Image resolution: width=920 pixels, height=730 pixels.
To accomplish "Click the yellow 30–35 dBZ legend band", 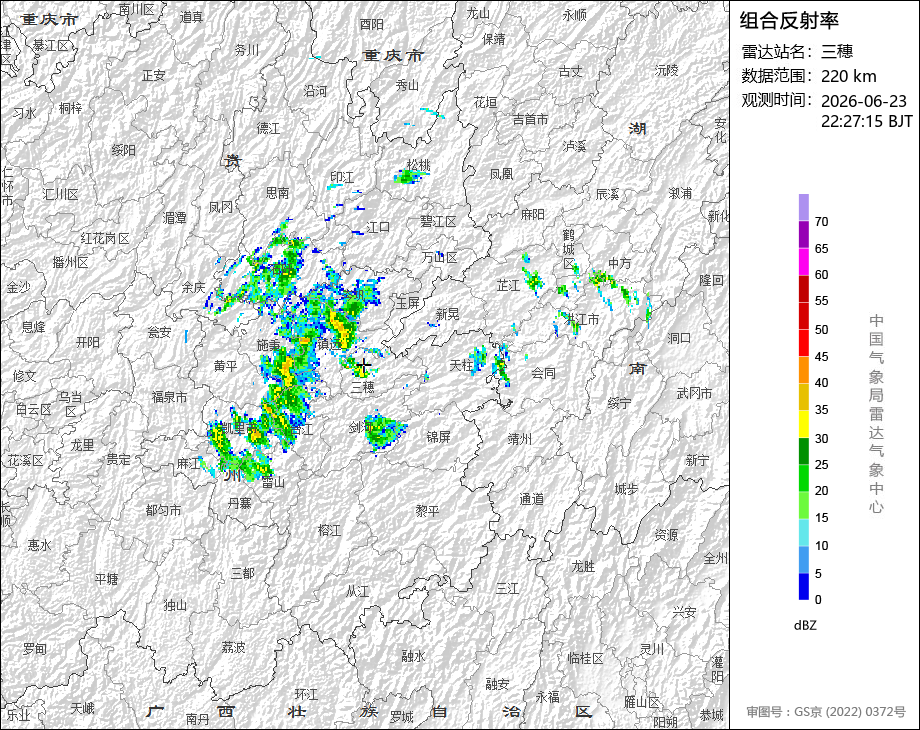I will (804, 424).
